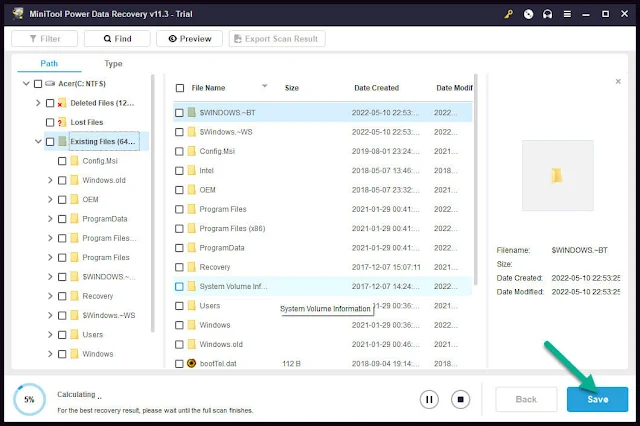The image size is (640, 426).
Task: Click the folder tree vertical scrollbar
Action: (153, 203)
